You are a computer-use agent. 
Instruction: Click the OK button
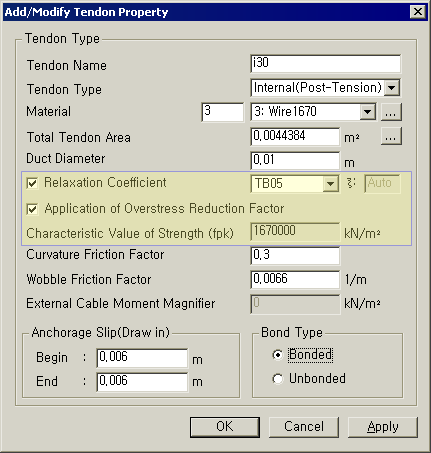(225, 427)
